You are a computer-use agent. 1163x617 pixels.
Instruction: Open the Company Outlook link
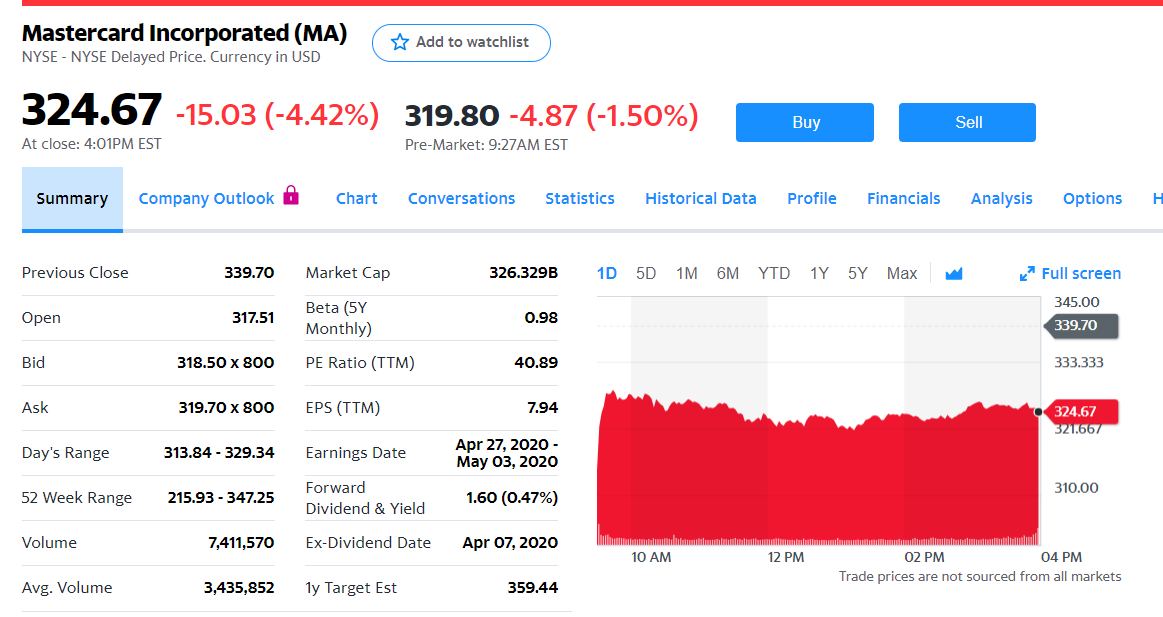coord(206,198)
